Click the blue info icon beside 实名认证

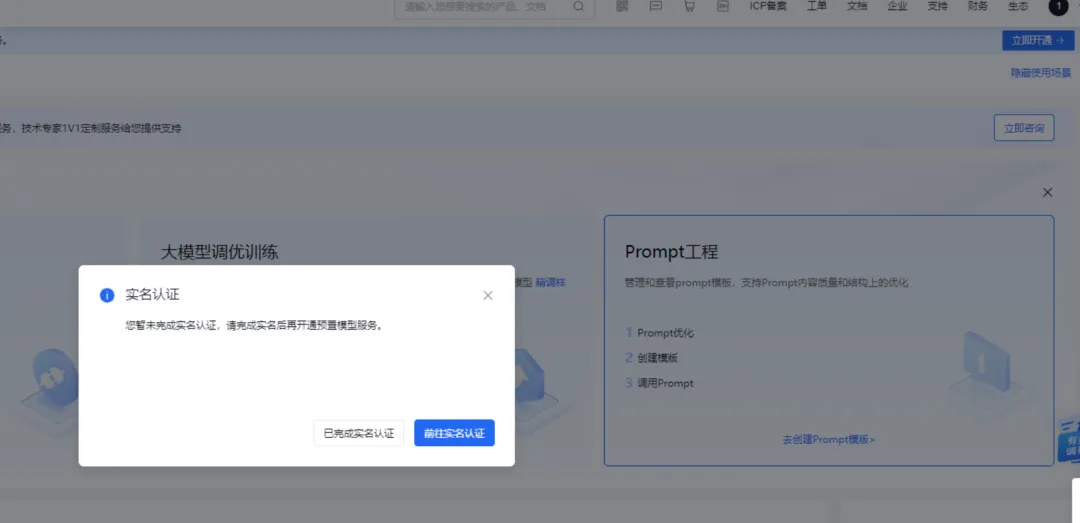click(x=107, y=296)
